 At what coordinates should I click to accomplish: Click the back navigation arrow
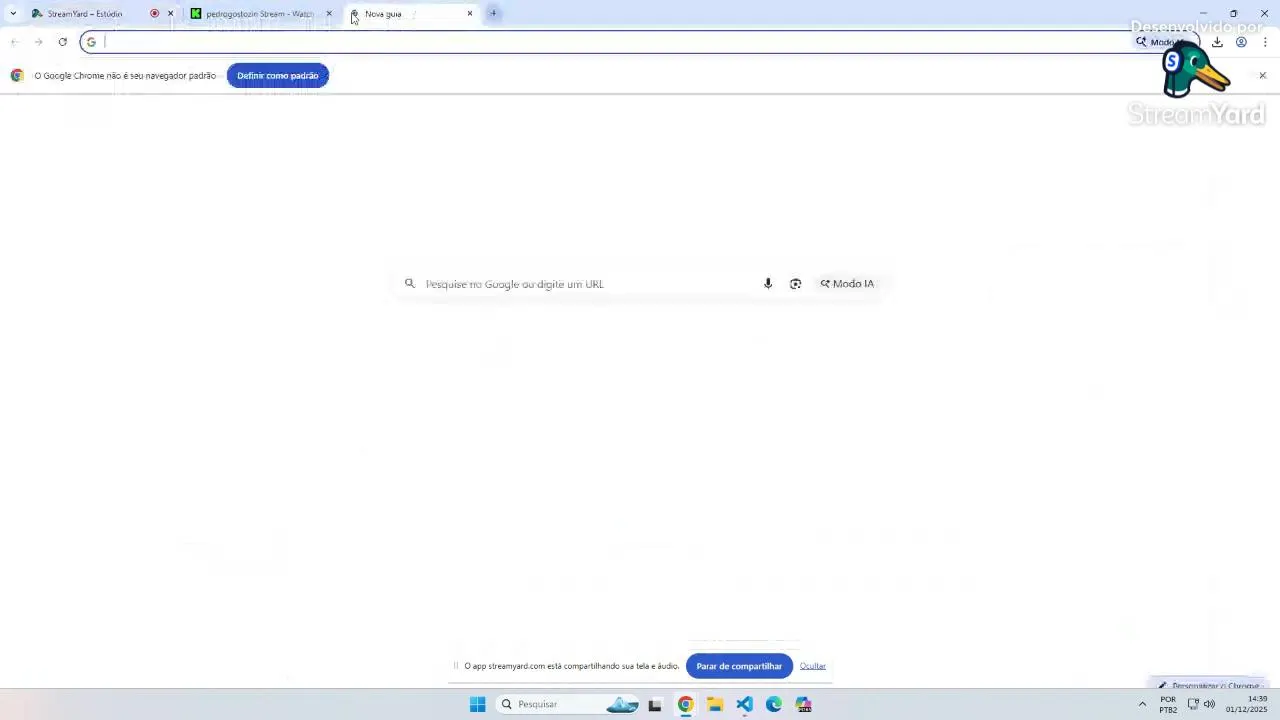tap(14, 42)
